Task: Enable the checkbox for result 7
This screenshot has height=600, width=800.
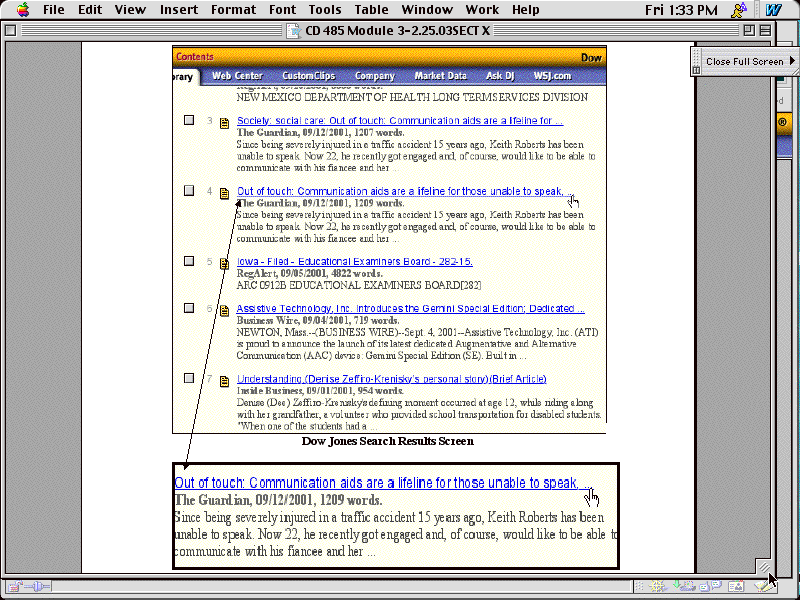Action: (x=189, y=378)
